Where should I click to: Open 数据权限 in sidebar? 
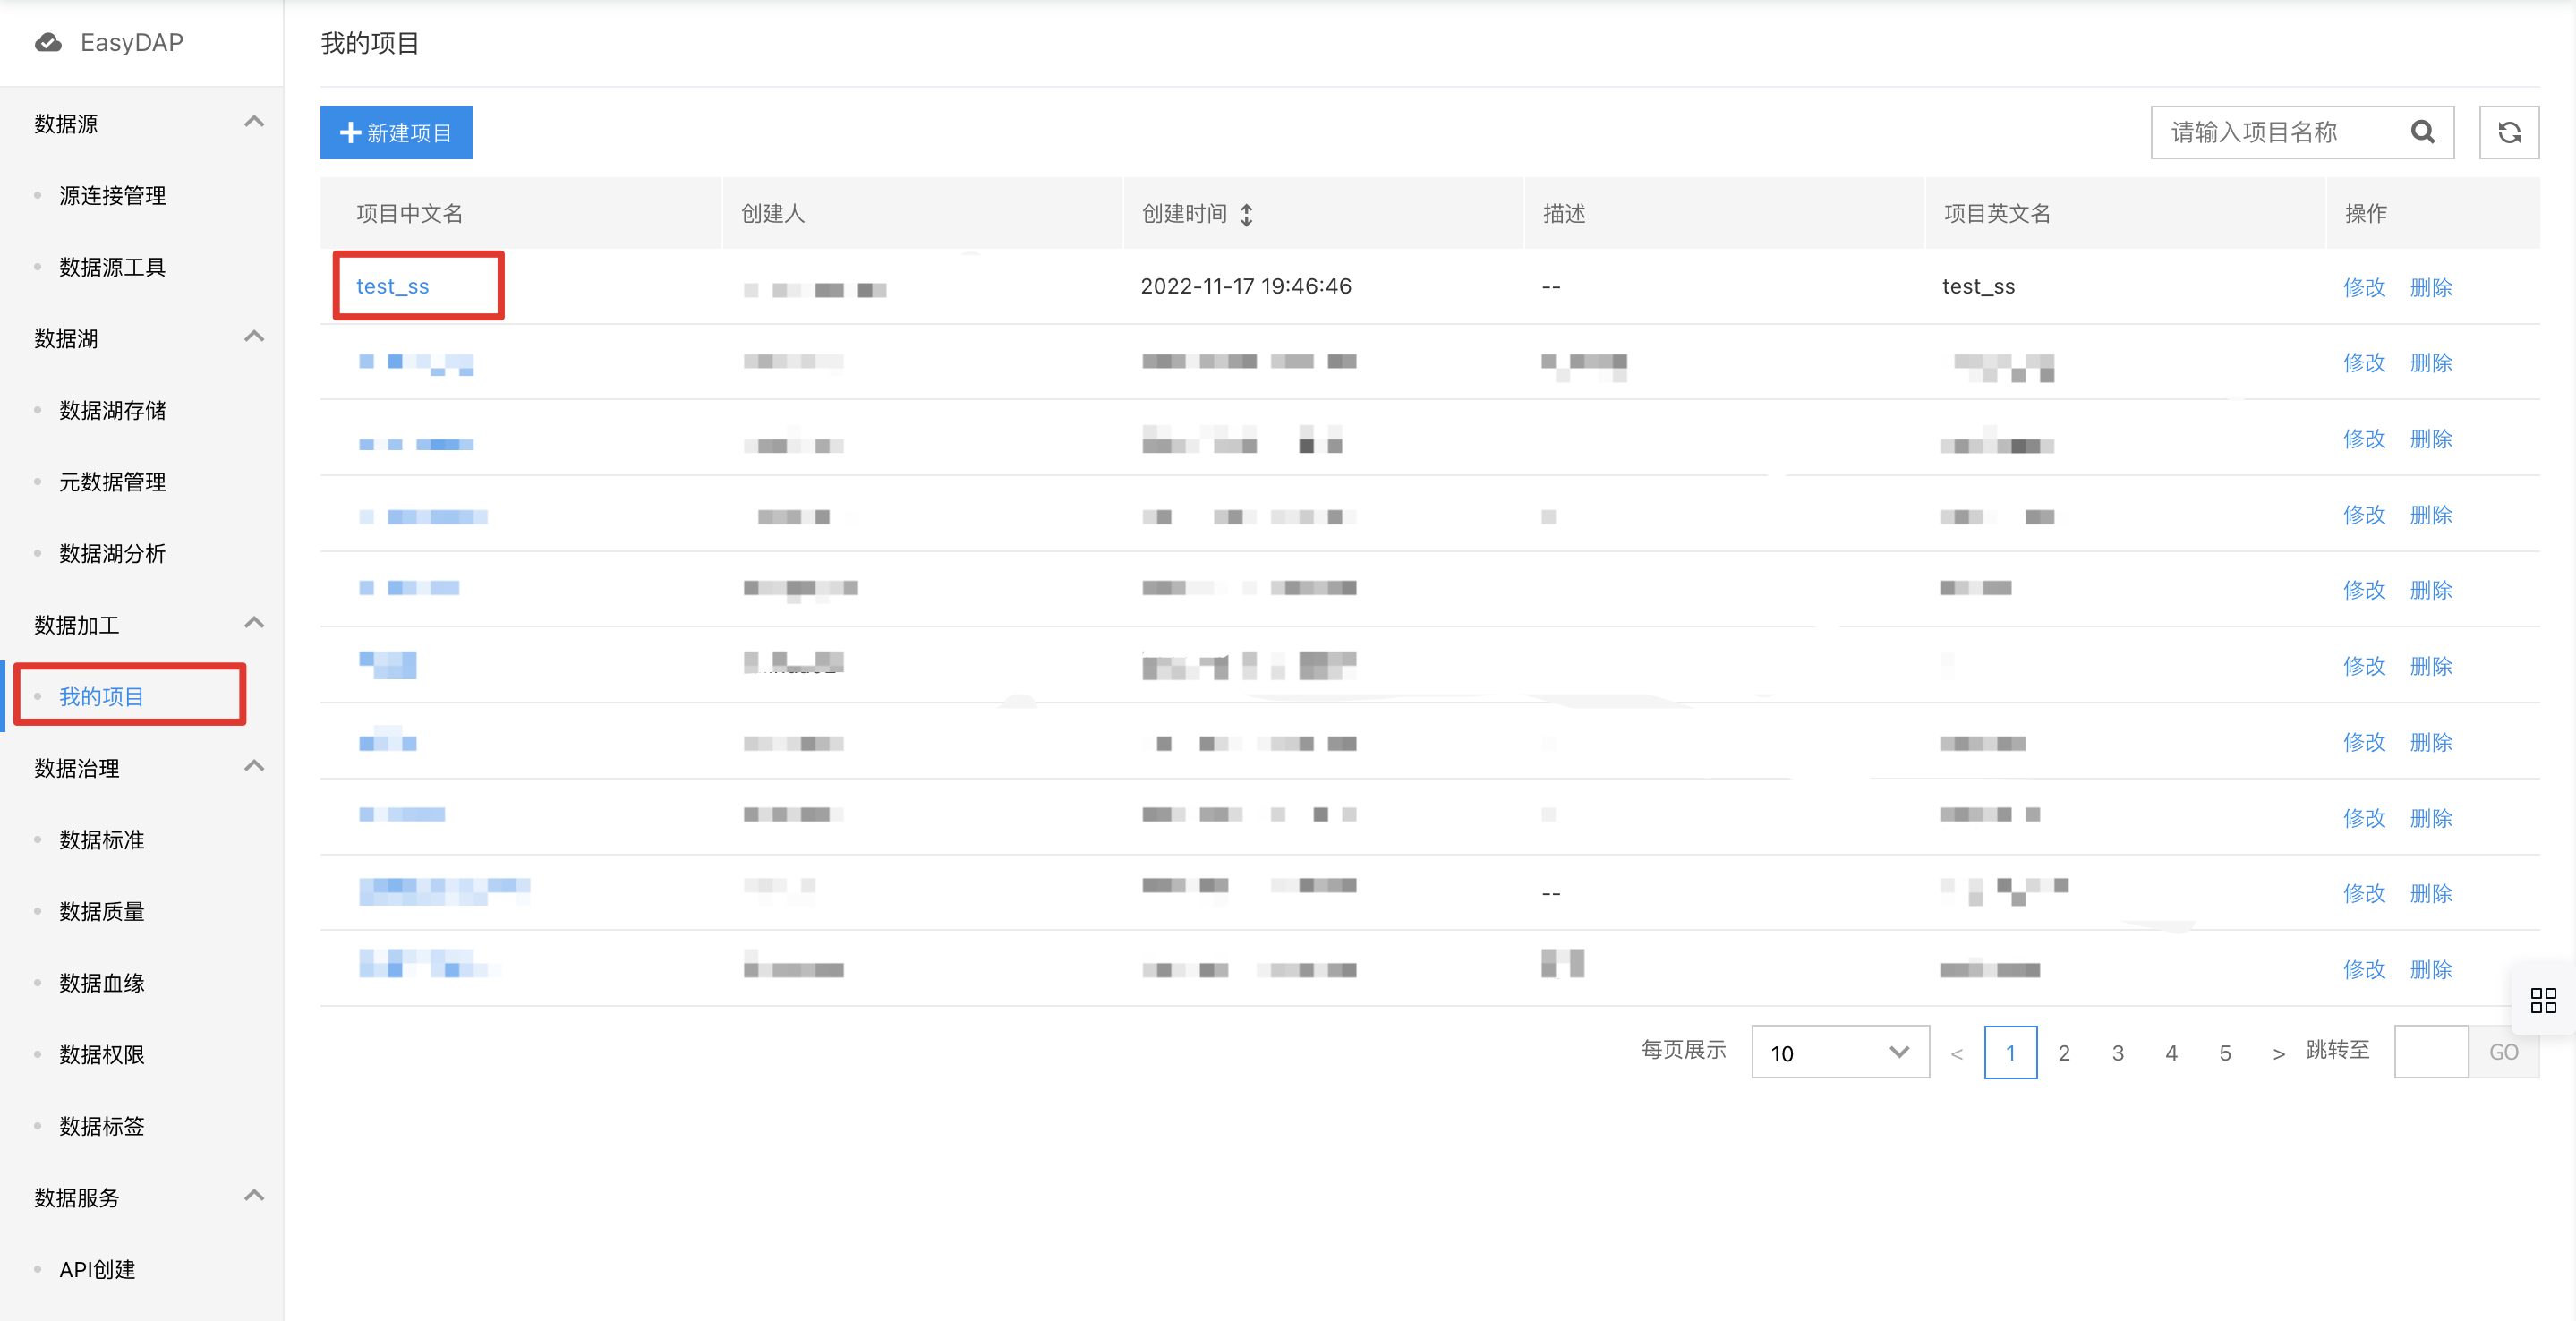point(101,1055)
